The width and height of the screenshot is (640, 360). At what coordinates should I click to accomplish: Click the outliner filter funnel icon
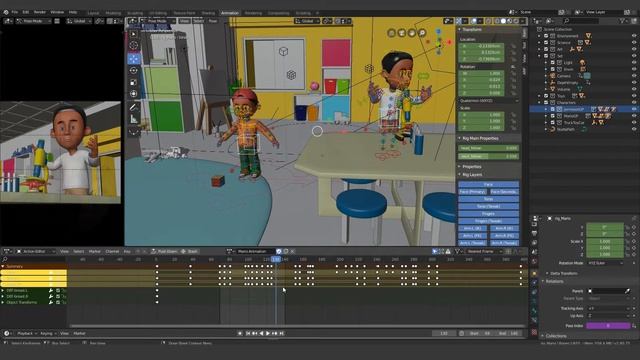(623, 21)
